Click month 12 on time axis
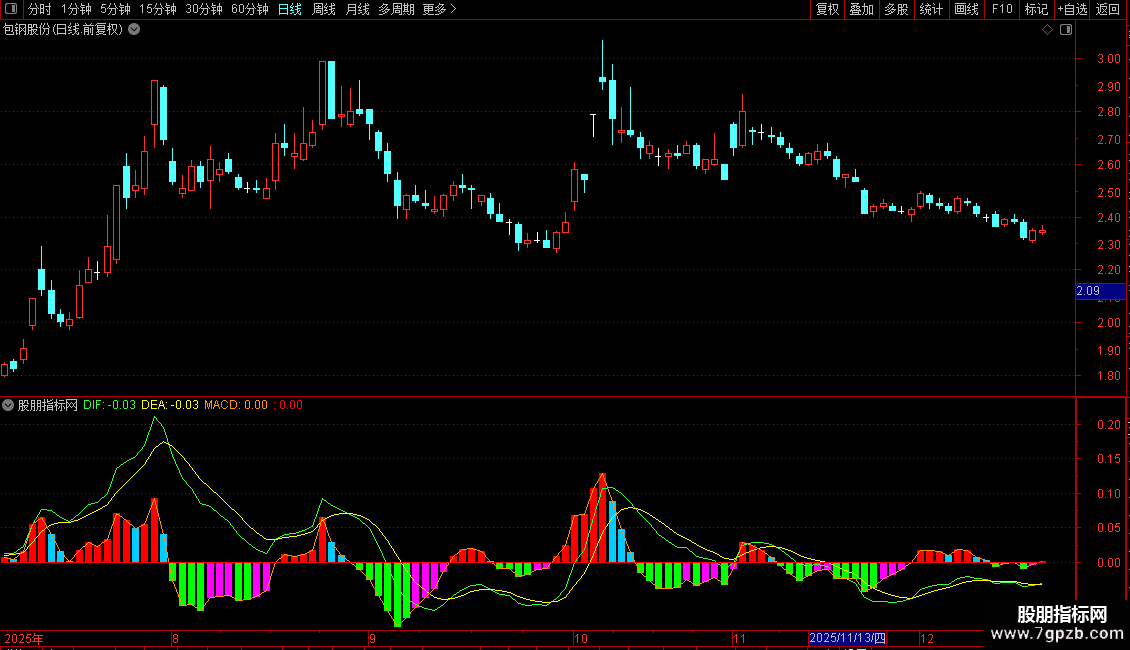This screenshot has height=650, width=1130. point(927,638)
